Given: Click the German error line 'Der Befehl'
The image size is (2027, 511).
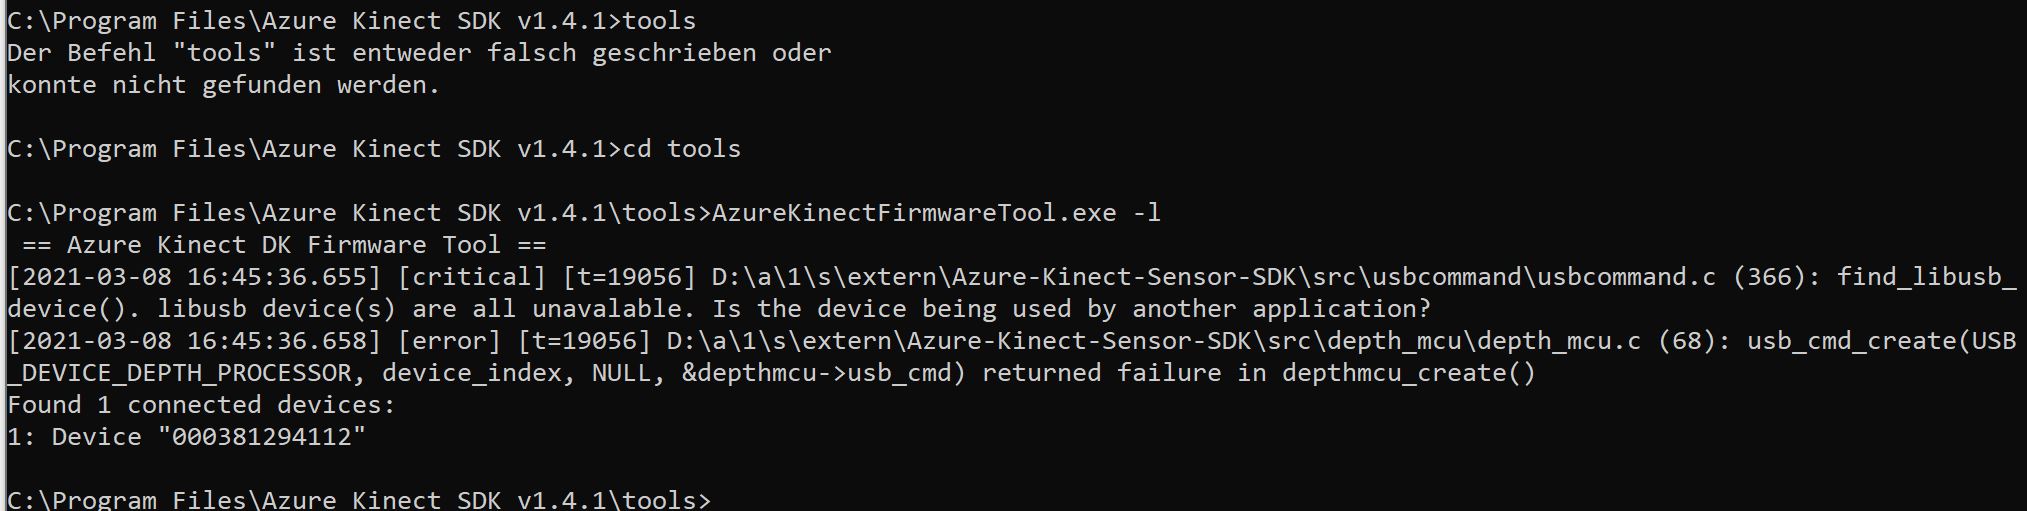Looking at the screenshot, I should point(419,53).
